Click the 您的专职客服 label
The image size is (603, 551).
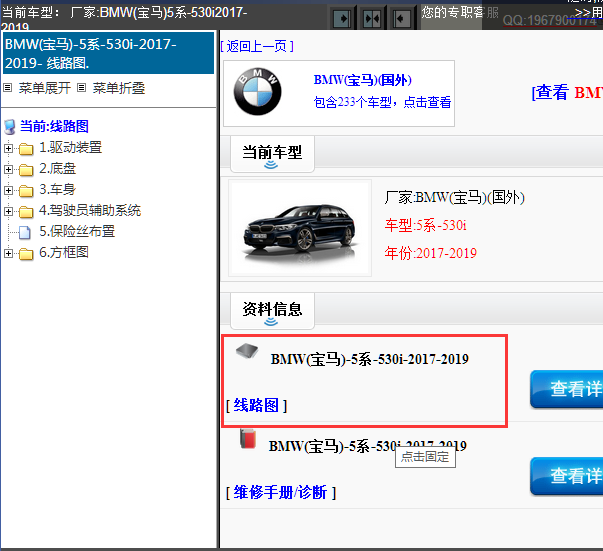click(x=460, y=13)
